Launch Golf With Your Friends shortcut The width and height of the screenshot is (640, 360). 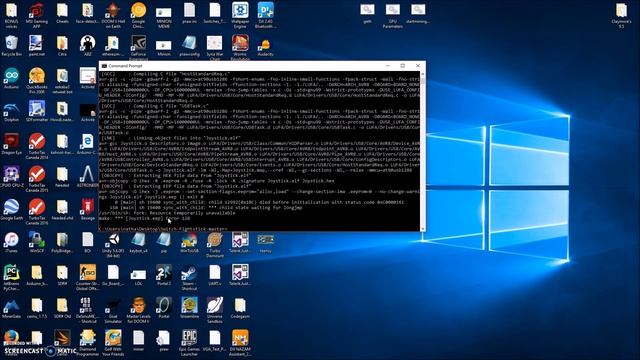113,343
